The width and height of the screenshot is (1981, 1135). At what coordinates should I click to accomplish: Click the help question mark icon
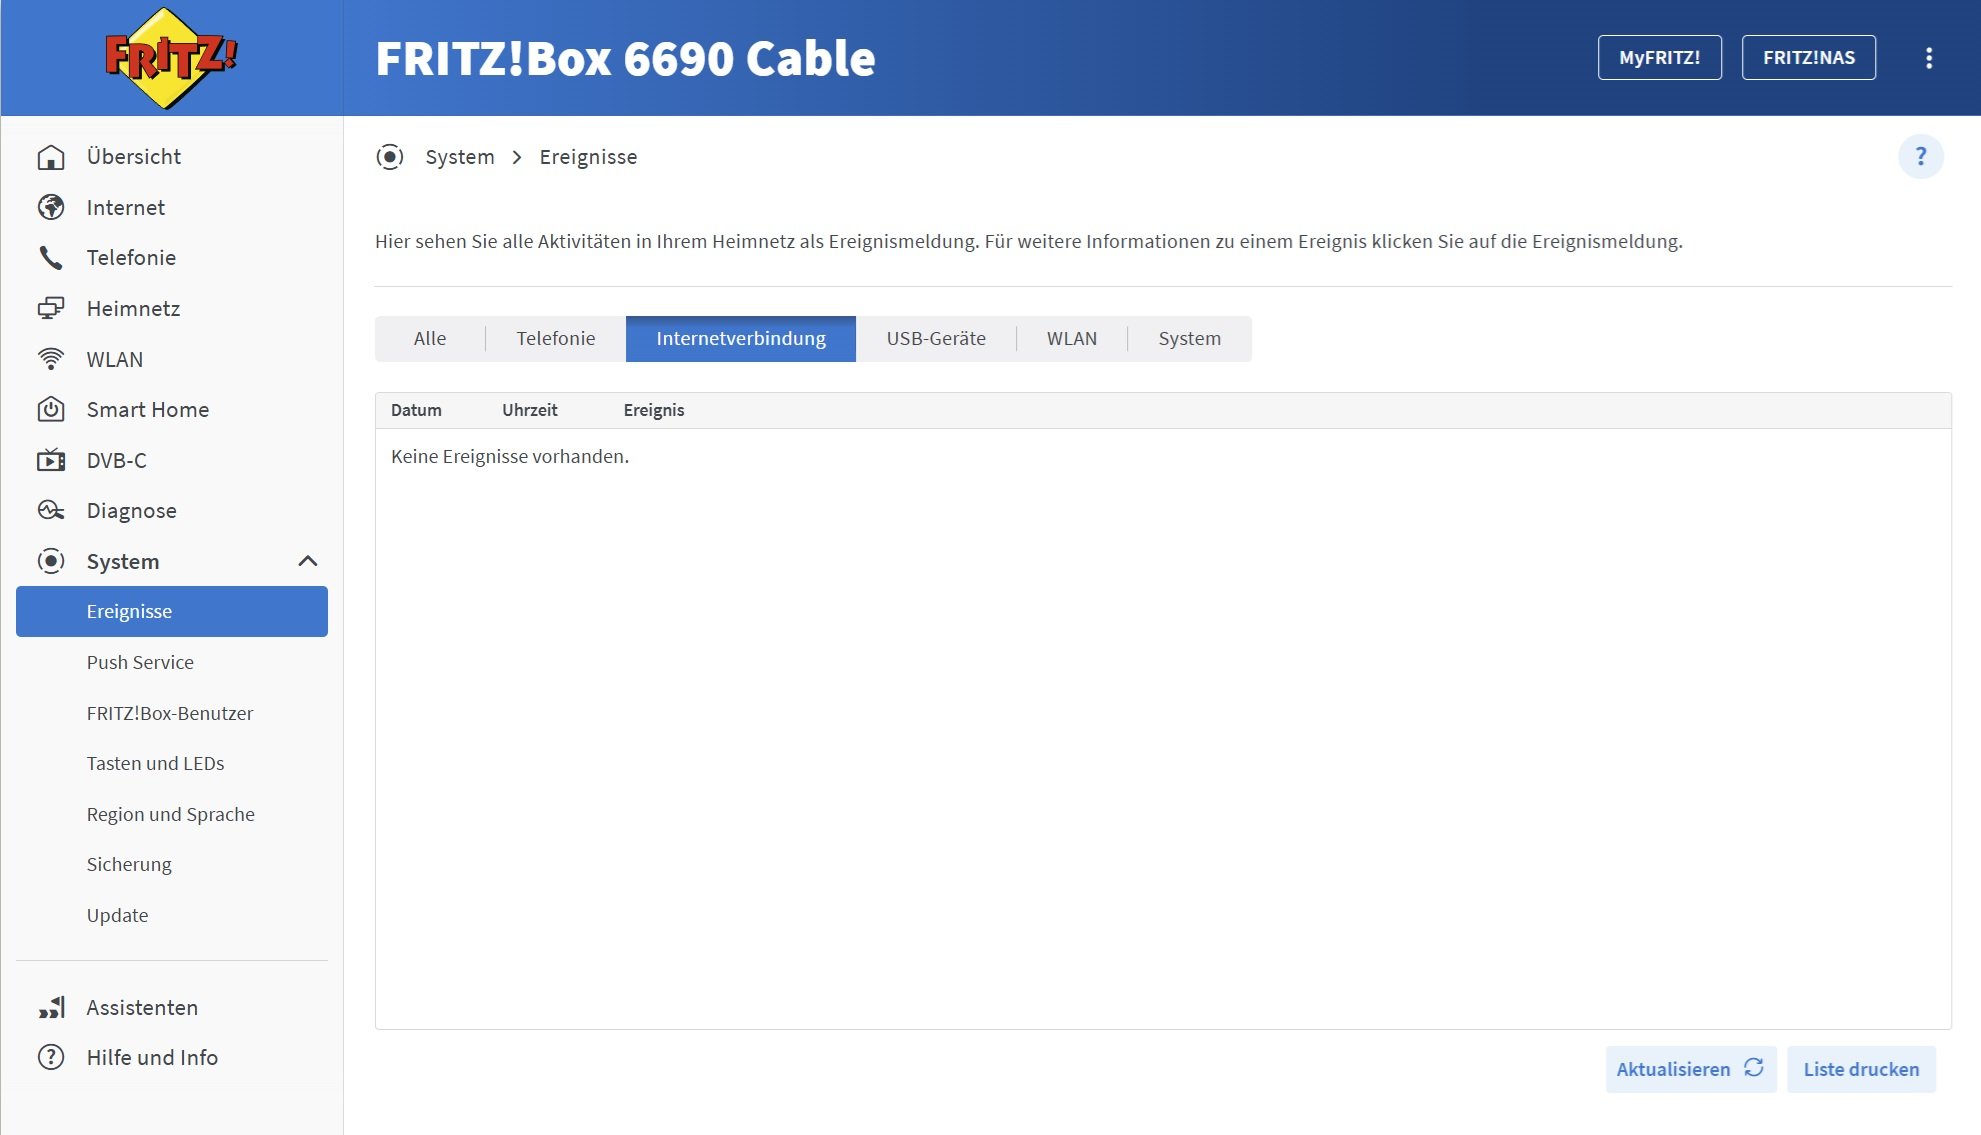(x=1920, y=157)
